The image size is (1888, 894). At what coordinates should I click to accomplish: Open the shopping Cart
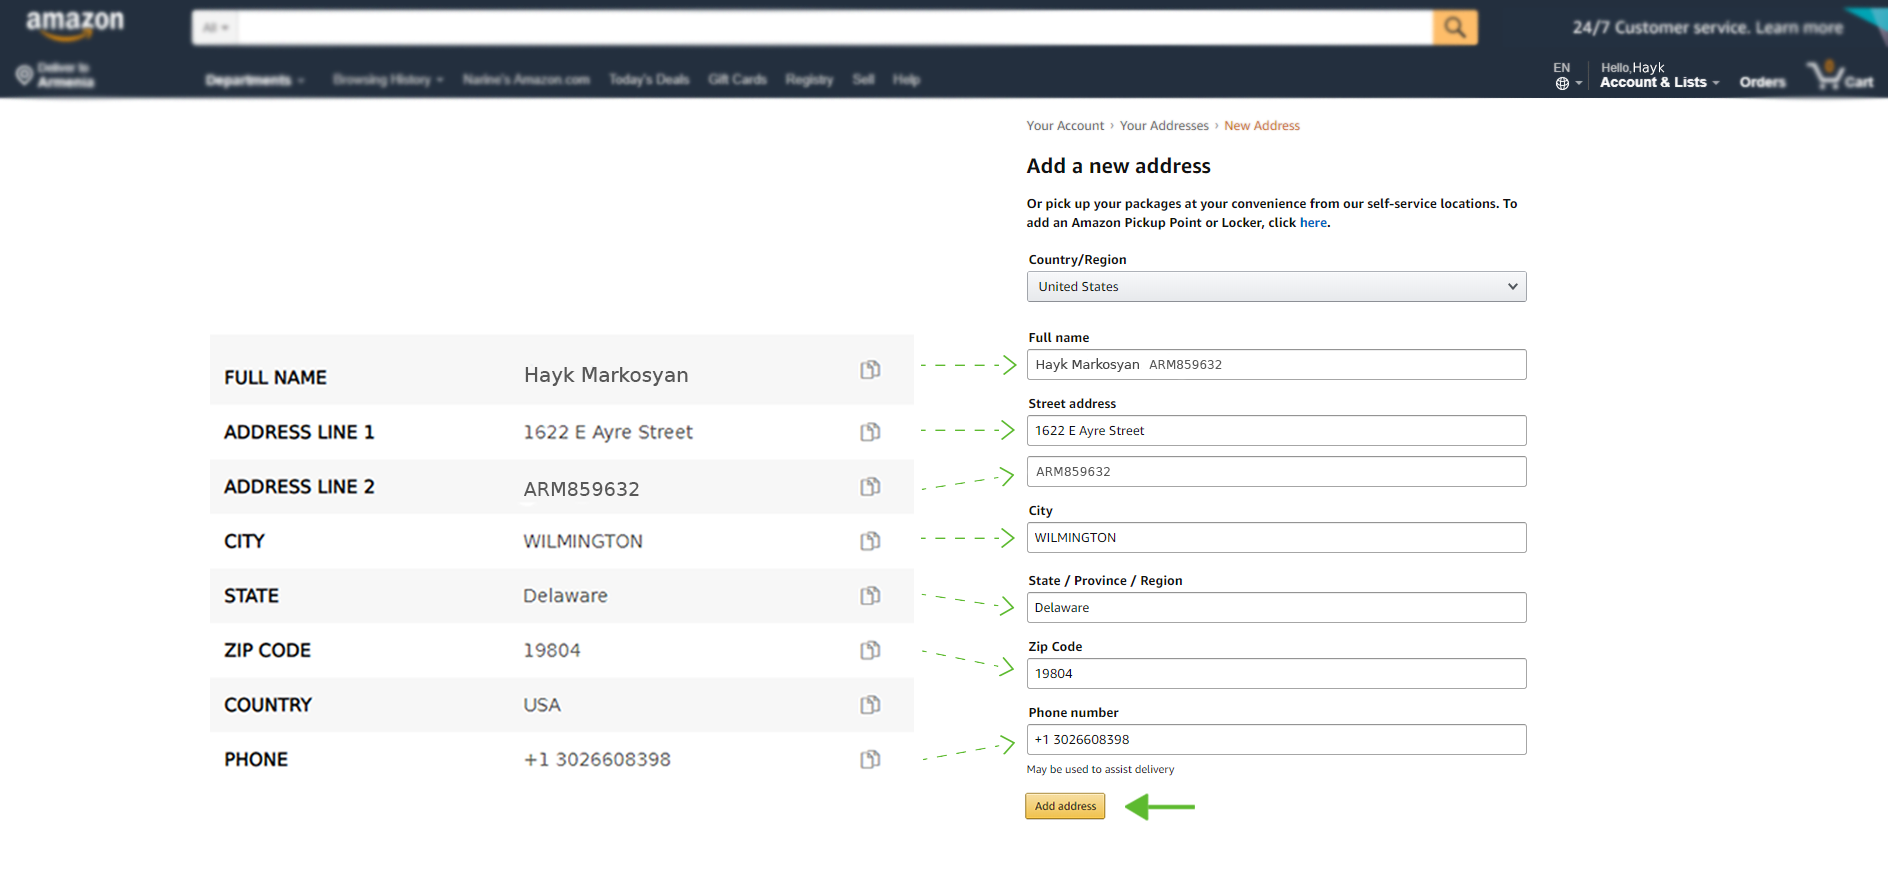(x=1840, y=76)
